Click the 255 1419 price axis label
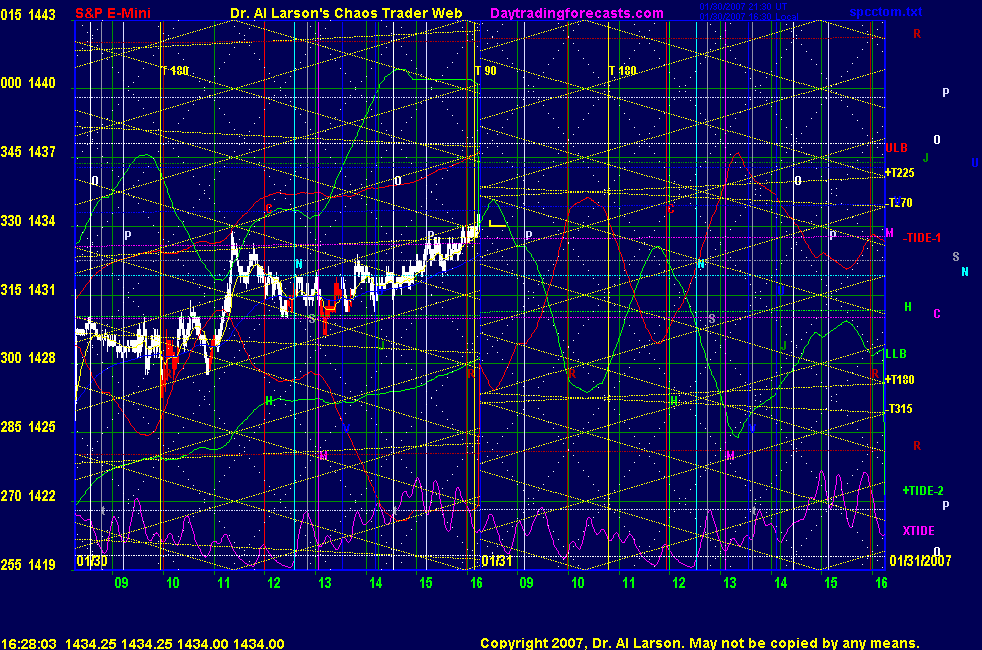The height and width of the screenshot is (650, 982). coord(28,565)
